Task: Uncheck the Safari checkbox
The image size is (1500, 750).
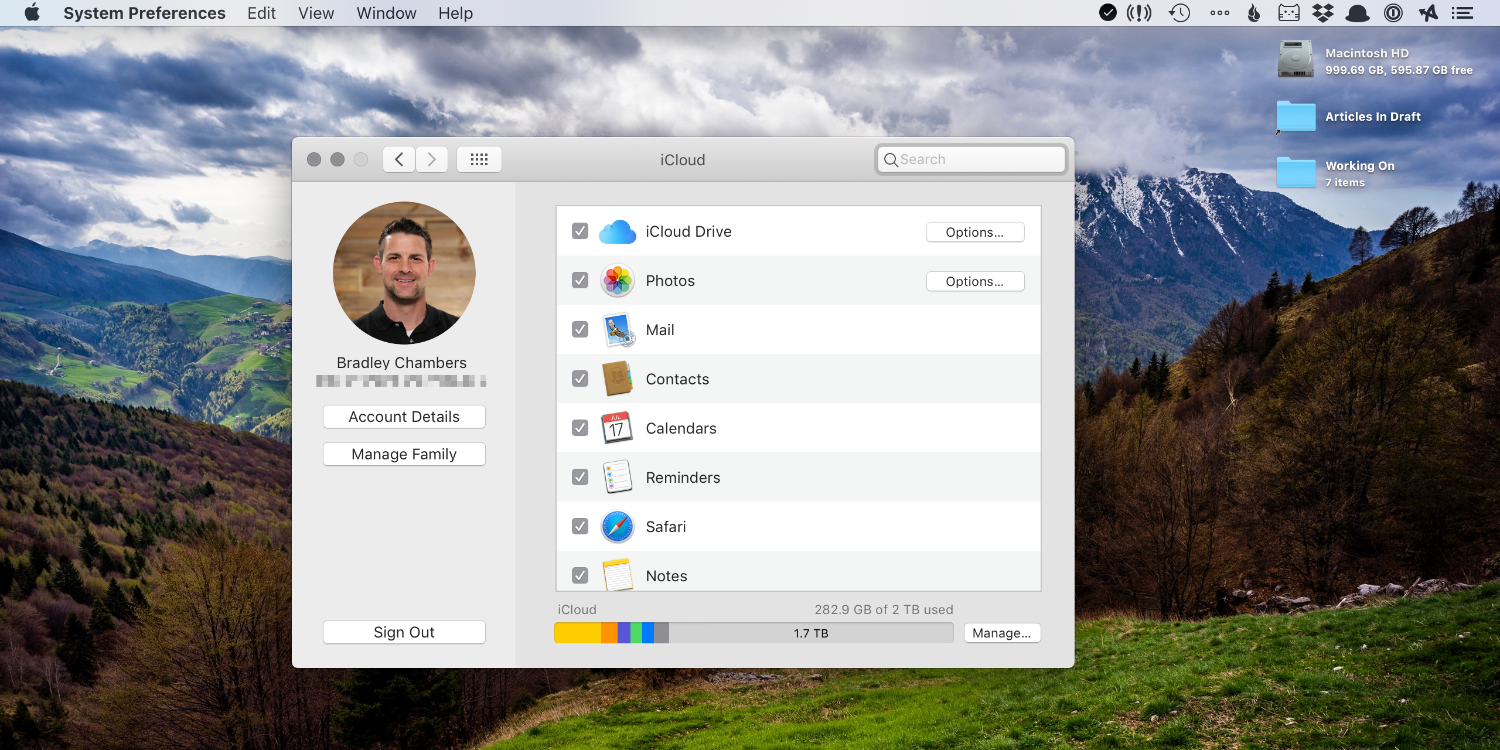Action: coord(580,526)
